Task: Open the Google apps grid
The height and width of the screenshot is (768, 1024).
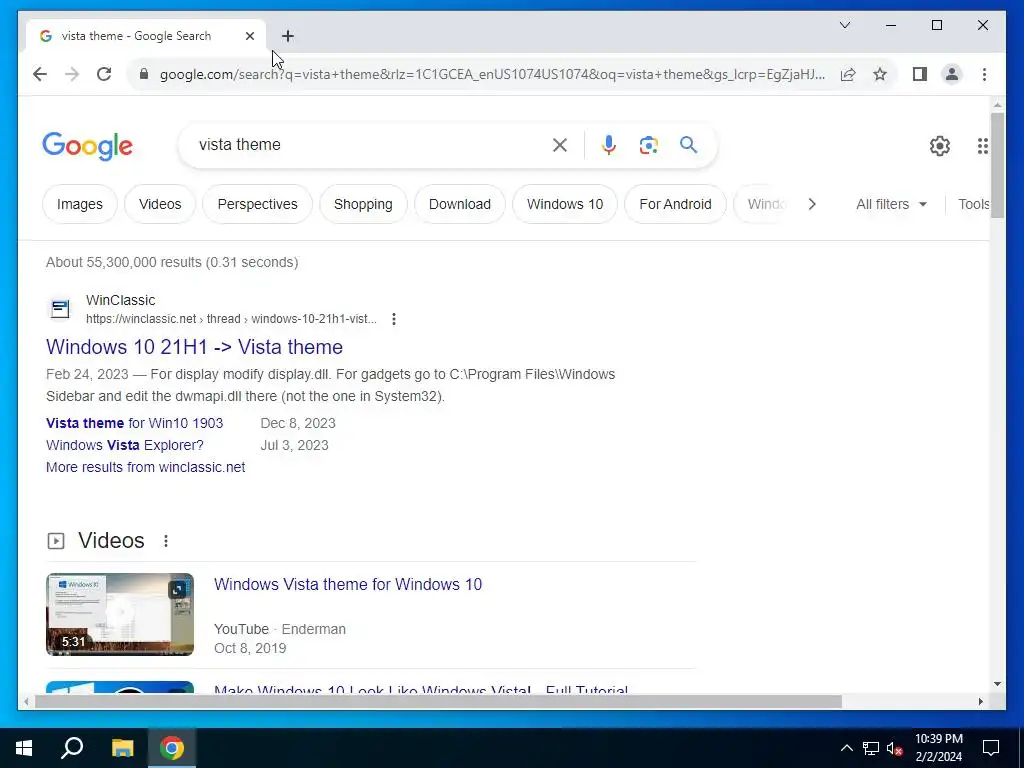Action: [982, 146]
